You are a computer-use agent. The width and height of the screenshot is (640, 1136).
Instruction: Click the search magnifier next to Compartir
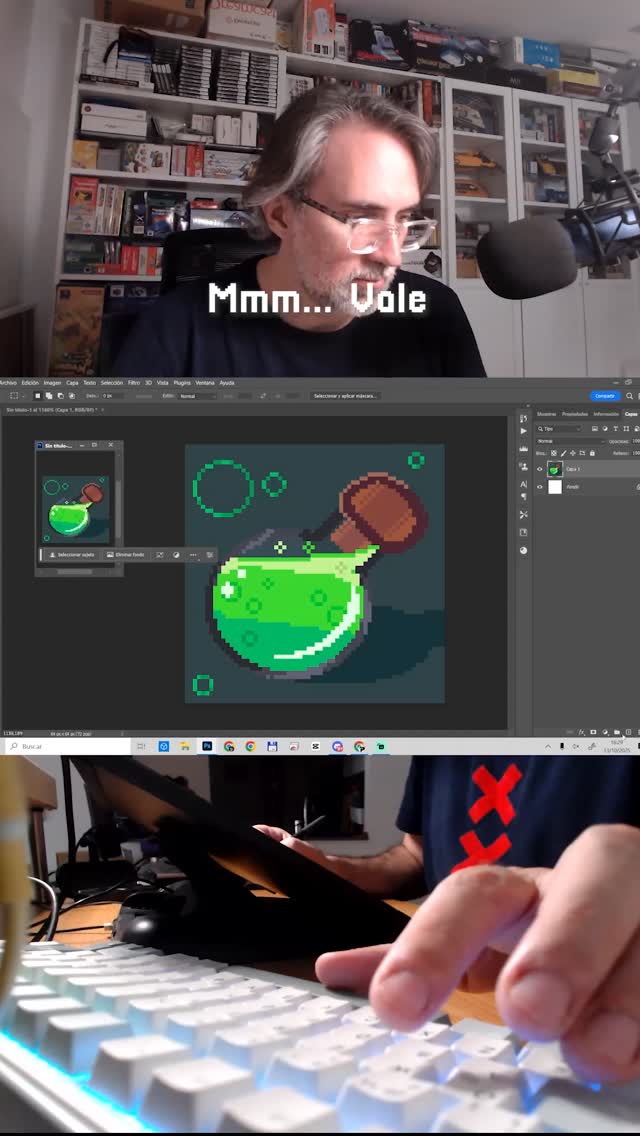[629, 396]
